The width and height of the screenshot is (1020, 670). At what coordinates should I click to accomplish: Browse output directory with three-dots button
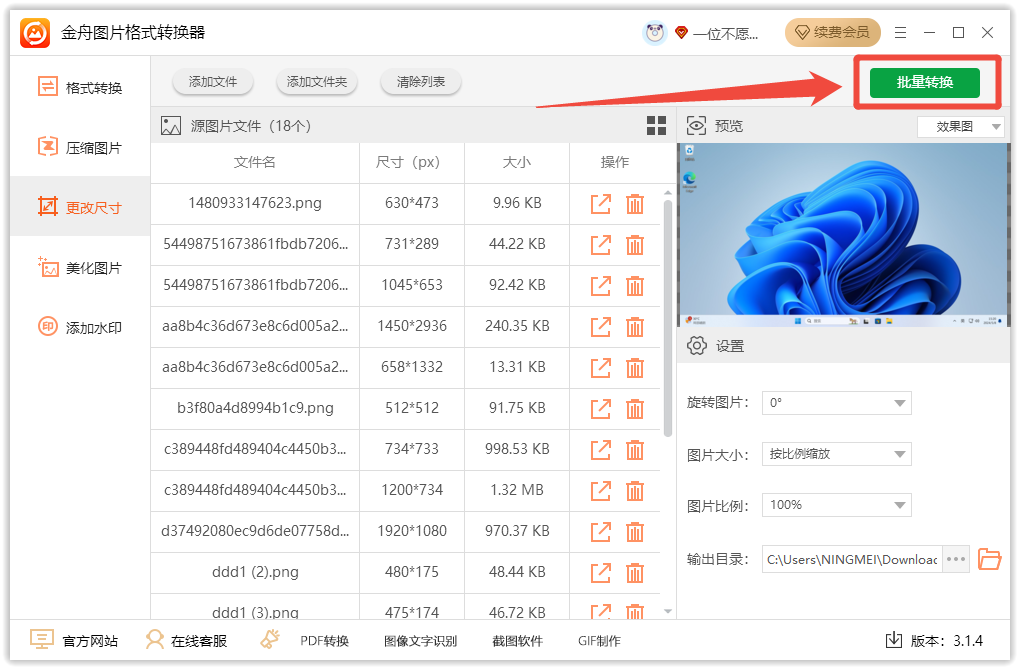[x=956, y=559]
